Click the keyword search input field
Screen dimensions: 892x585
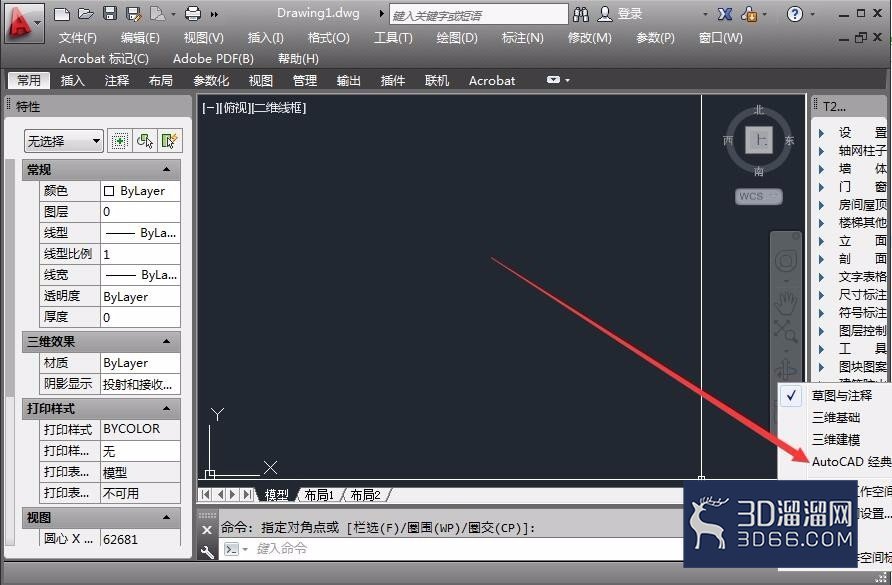(478, 15)
